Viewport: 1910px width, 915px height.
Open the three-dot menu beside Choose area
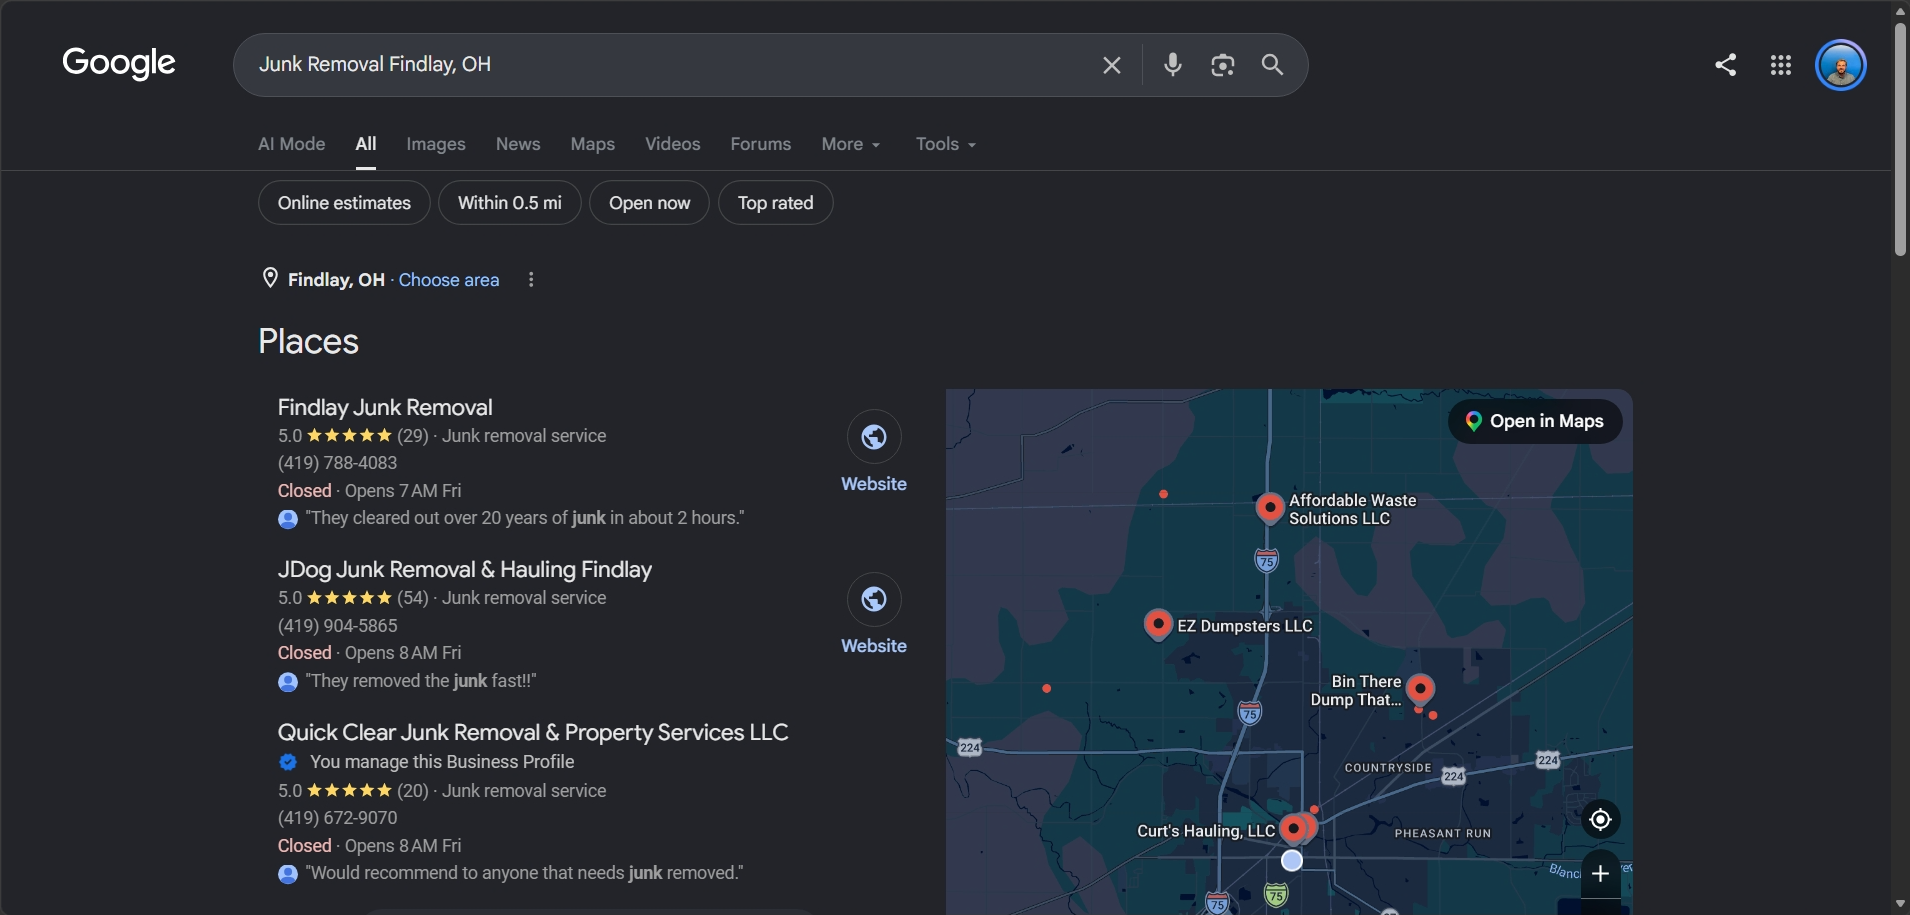531,280
